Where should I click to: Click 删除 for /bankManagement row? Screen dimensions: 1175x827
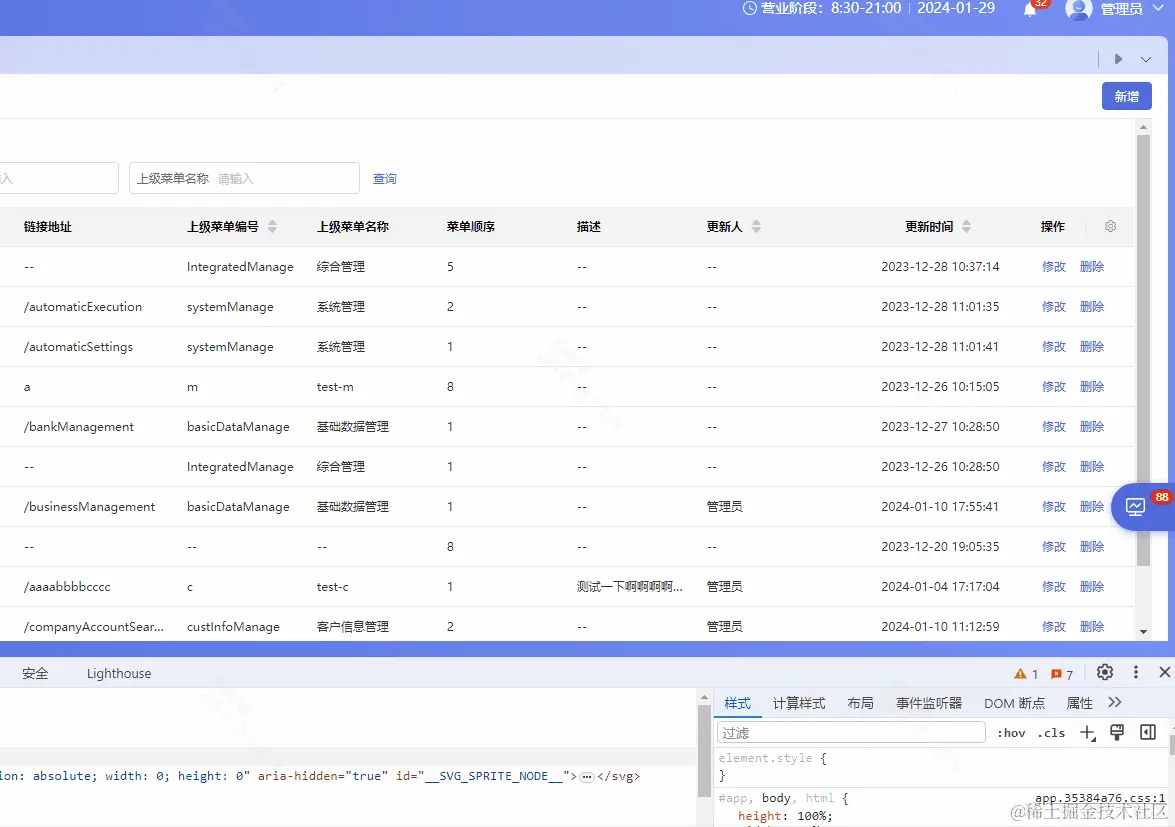point(1092,426)
